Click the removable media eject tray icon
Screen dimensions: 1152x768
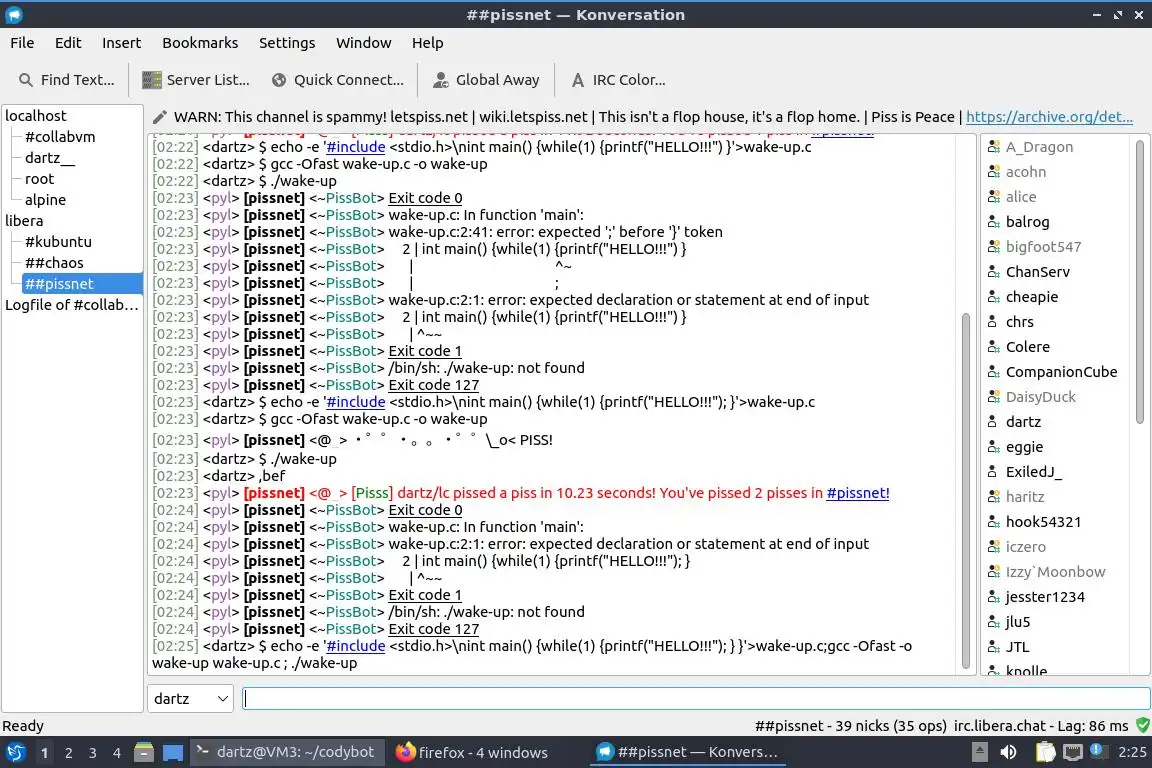click(x=979, y=752)
